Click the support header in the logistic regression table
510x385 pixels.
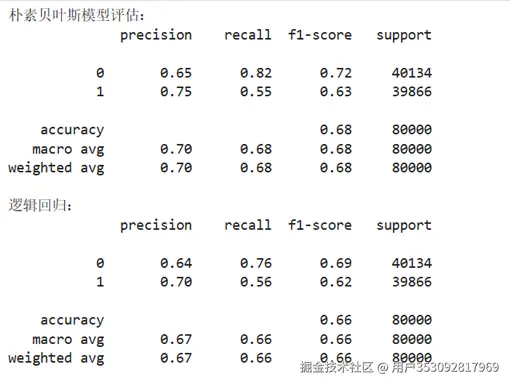point(404,226)
